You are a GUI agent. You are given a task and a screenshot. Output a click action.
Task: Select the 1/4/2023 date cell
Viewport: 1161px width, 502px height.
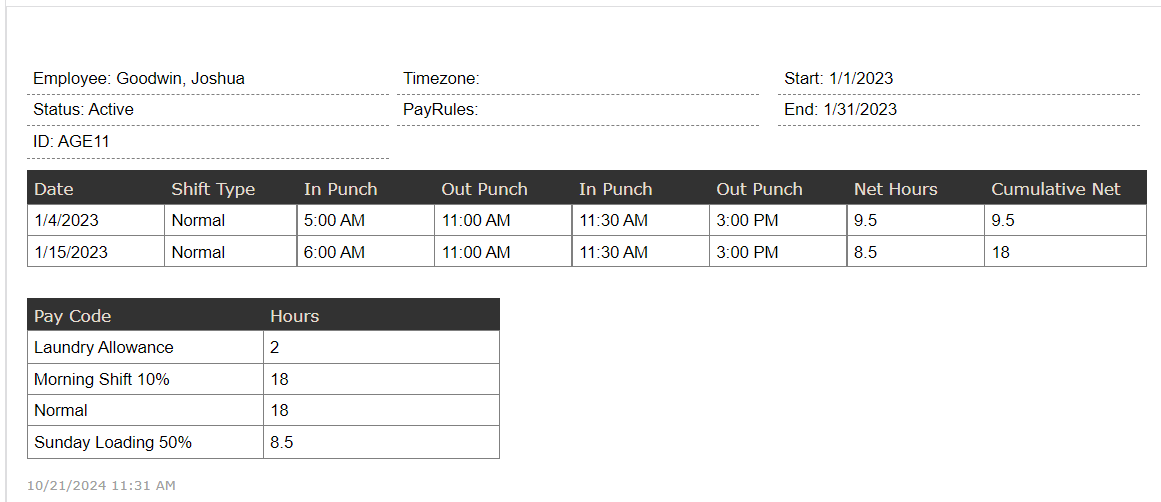coord(96,221)
